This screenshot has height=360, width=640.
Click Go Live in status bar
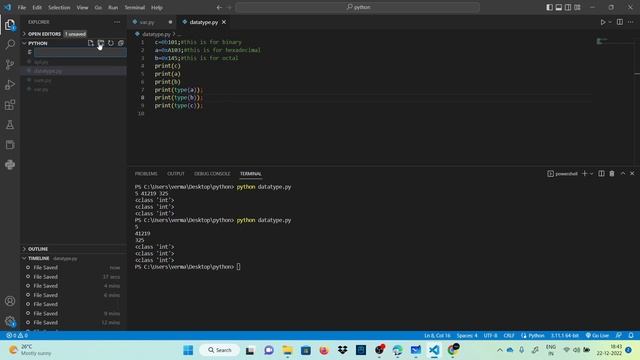tap(597, 336)
